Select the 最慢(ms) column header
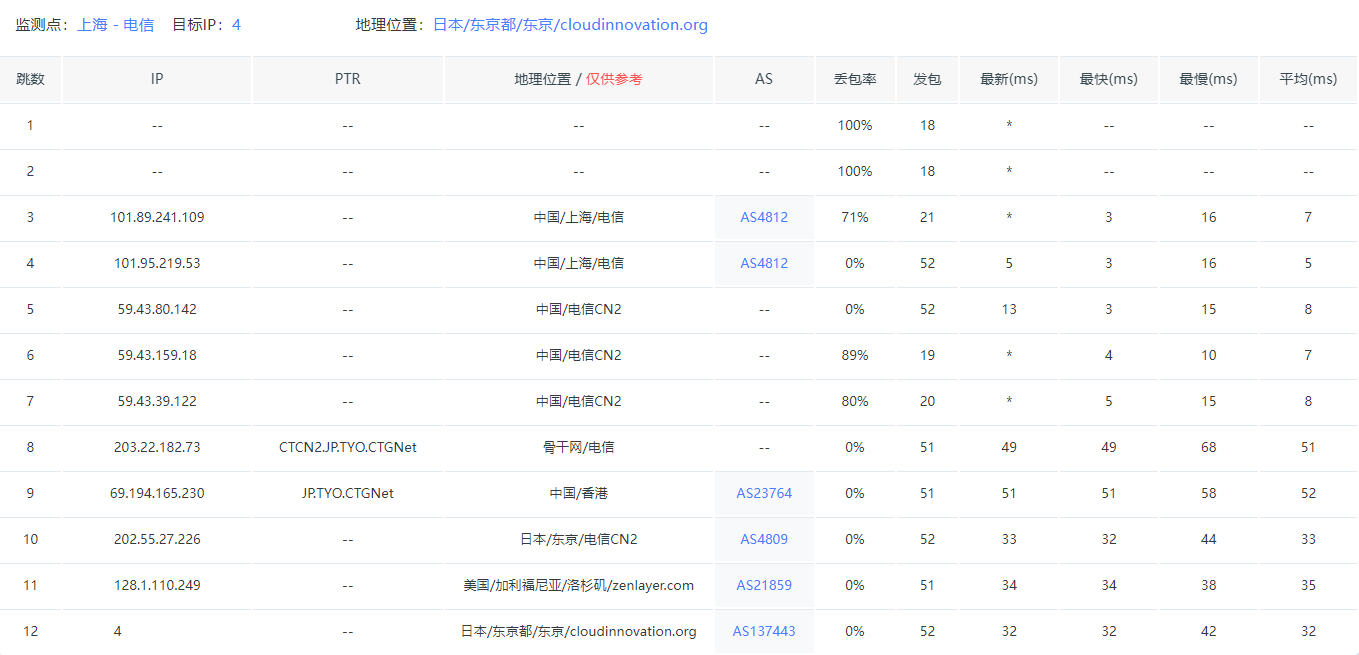 pyautogui.click(x=1208, y=79)
